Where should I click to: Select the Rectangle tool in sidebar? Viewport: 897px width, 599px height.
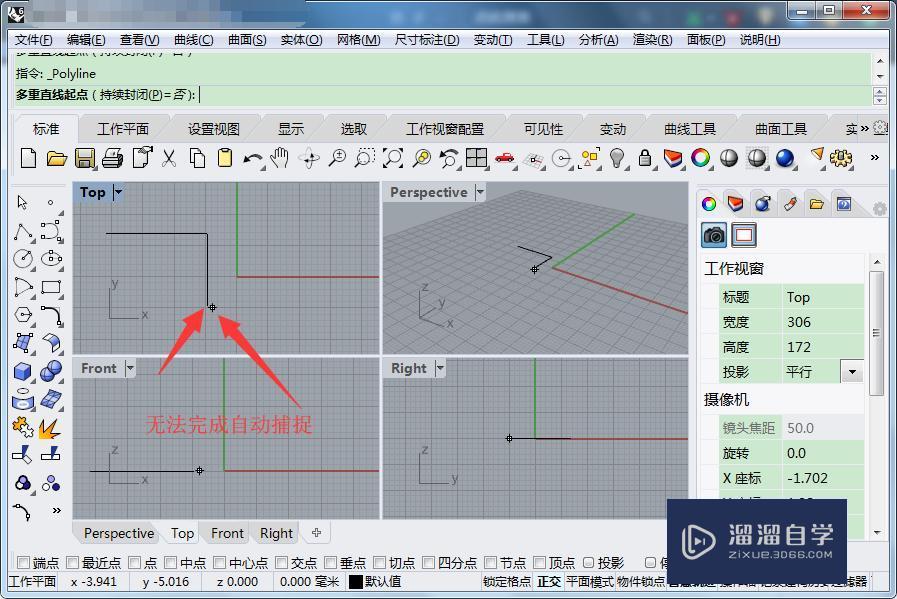[x=51, y=287]
